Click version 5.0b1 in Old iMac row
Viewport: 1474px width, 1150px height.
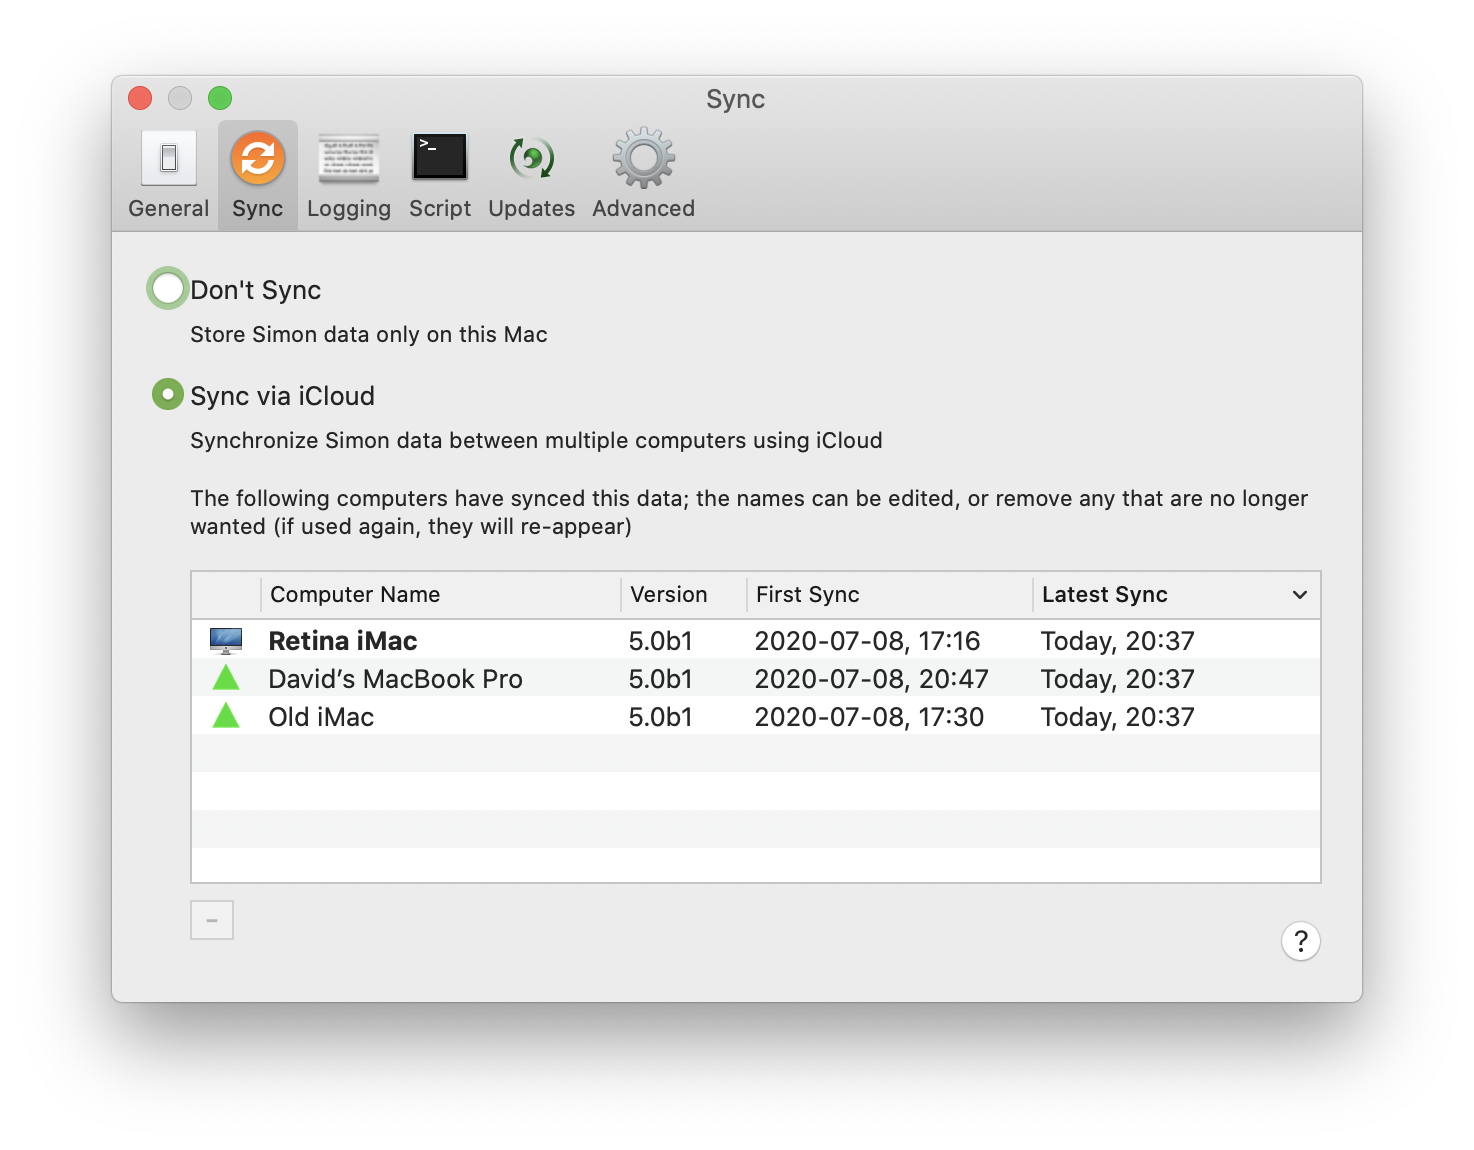(x=661, y=717)
